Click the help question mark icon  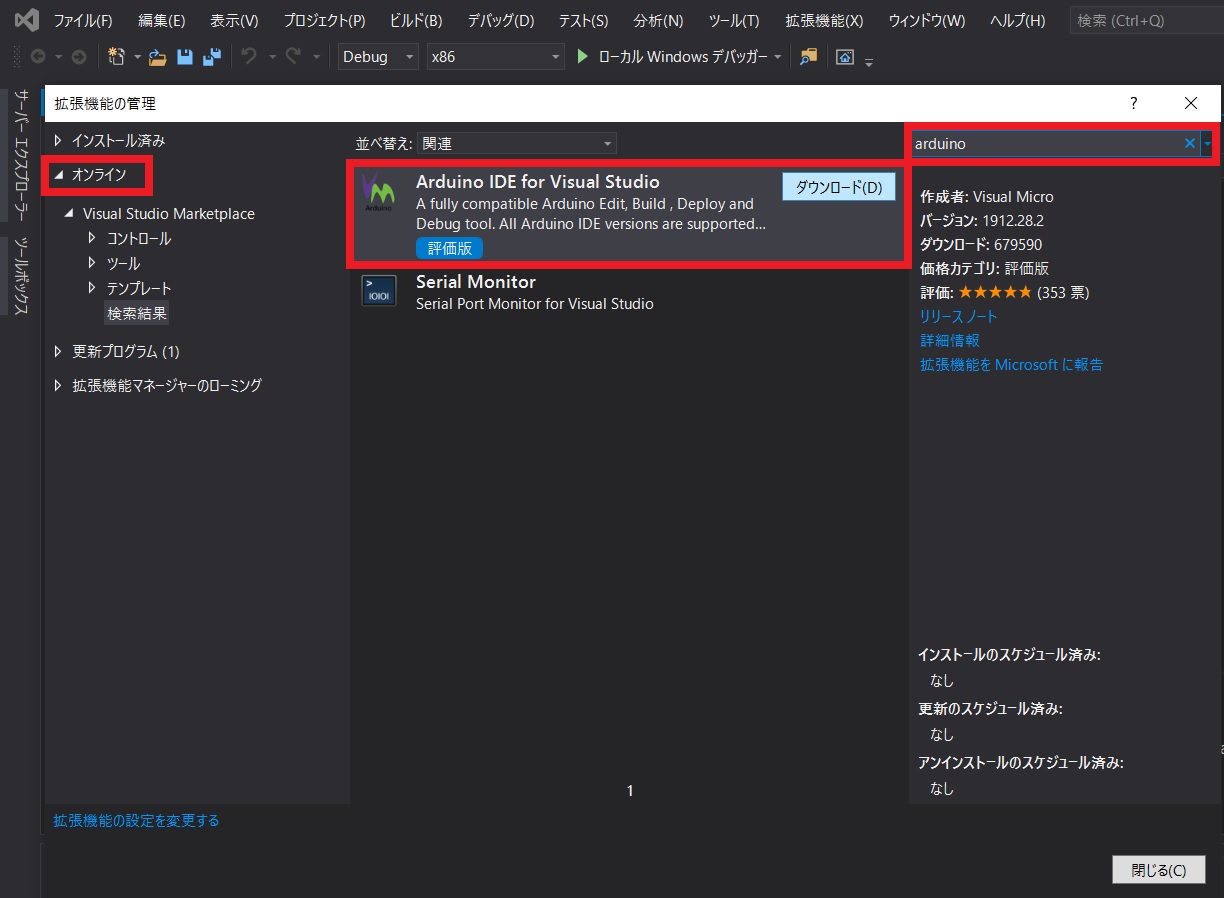pos(1134,103)
